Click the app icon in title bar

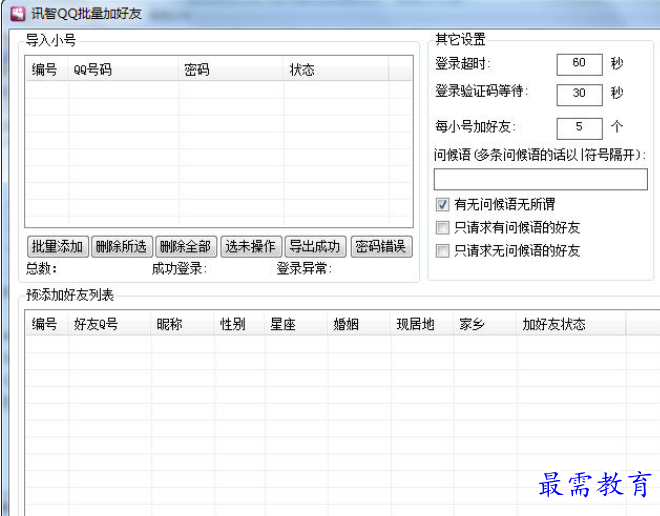17,13
